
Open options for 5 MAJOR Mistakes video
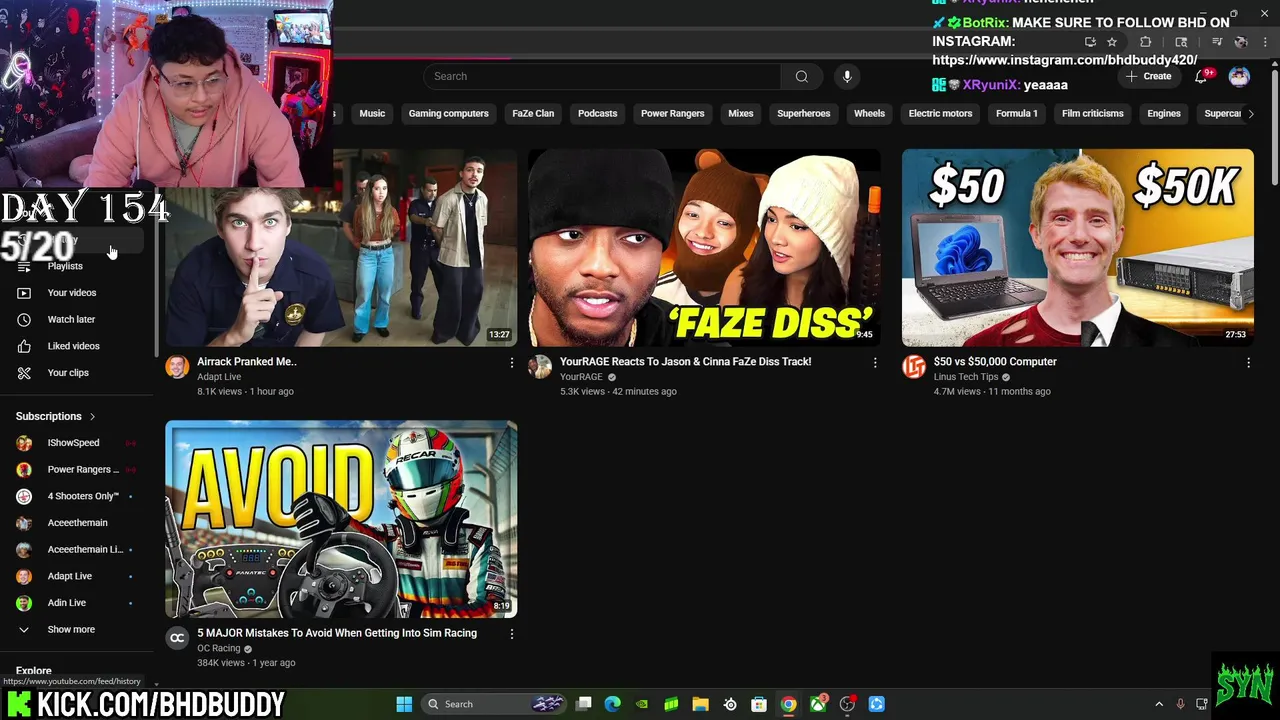coord(512,633)
